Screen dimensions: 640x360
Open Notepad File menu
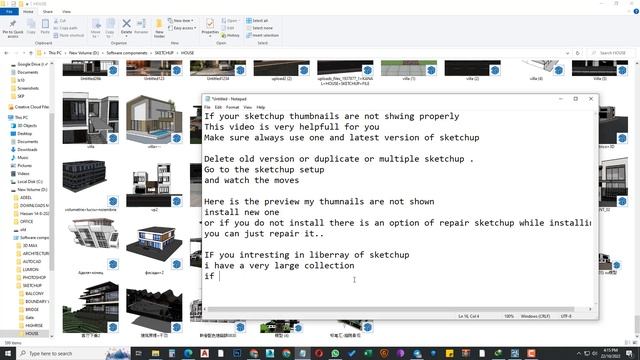coord(207,107)
